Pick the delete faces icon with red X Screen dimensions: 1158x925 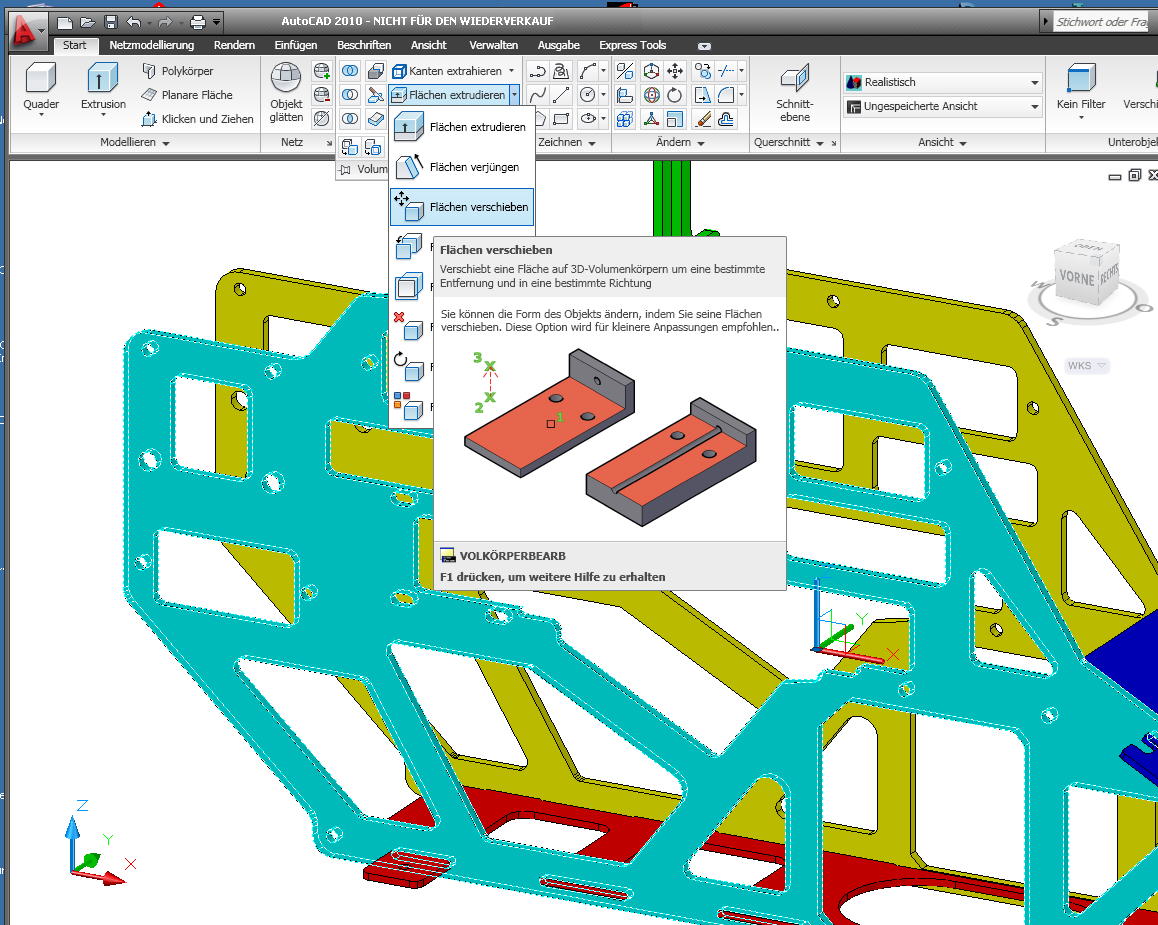coord(408,326)
